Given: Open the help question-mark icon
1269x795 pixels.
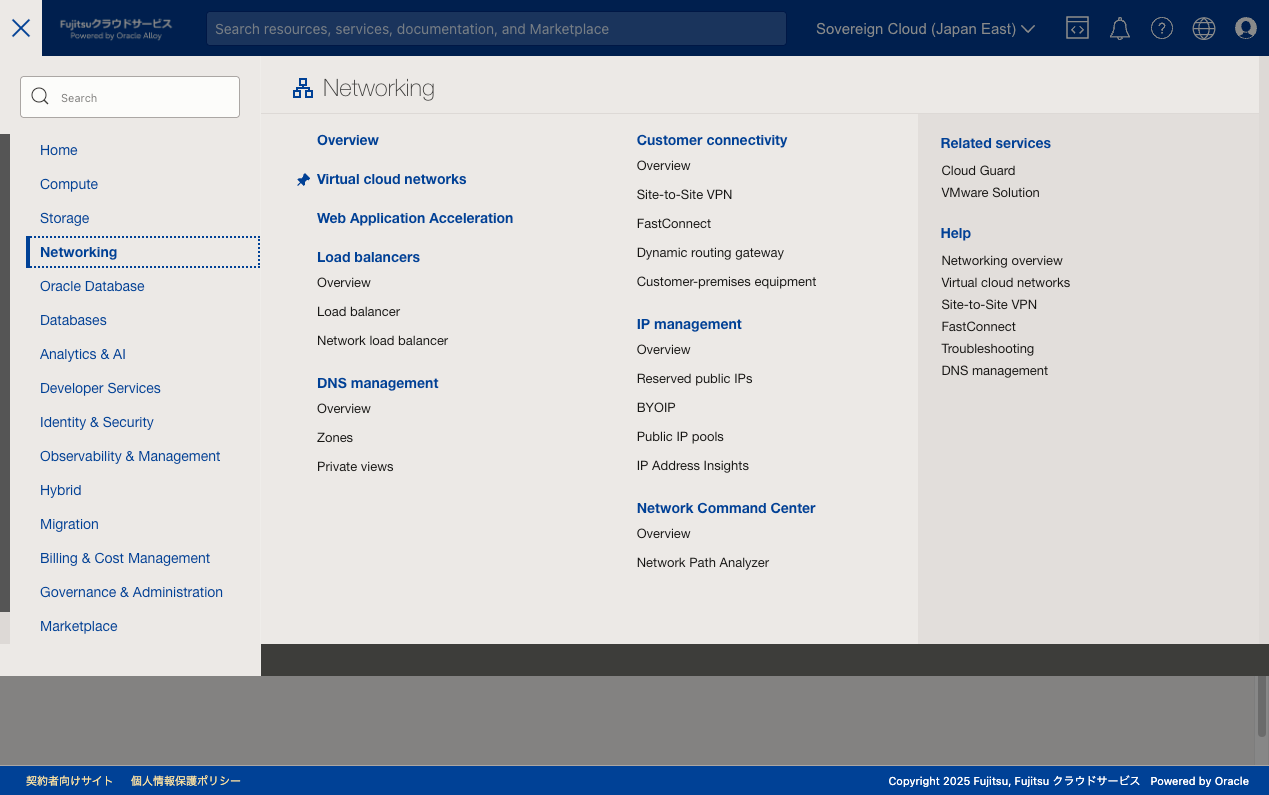Looking at the screenshot, I should point(1161,28).
